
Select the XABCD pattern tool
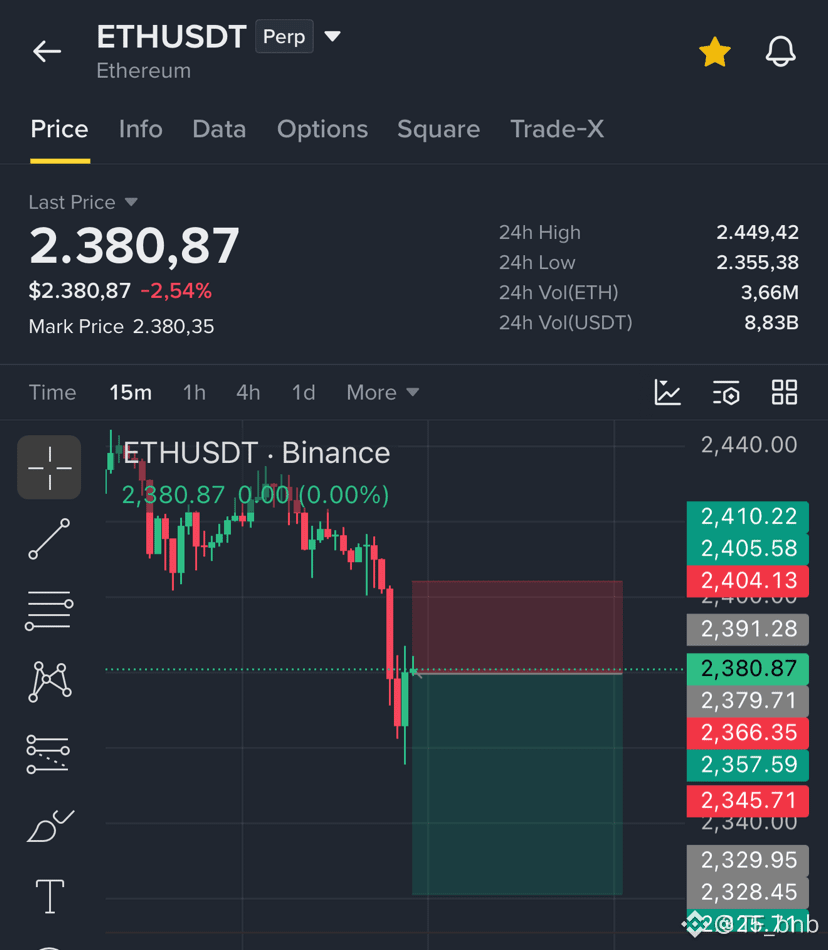click(50, 682)
